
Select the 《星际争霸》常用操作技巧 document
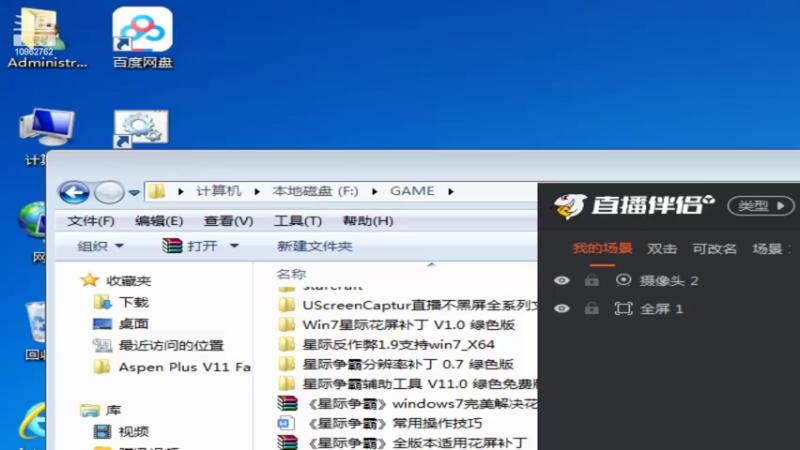tap(380, 423)
